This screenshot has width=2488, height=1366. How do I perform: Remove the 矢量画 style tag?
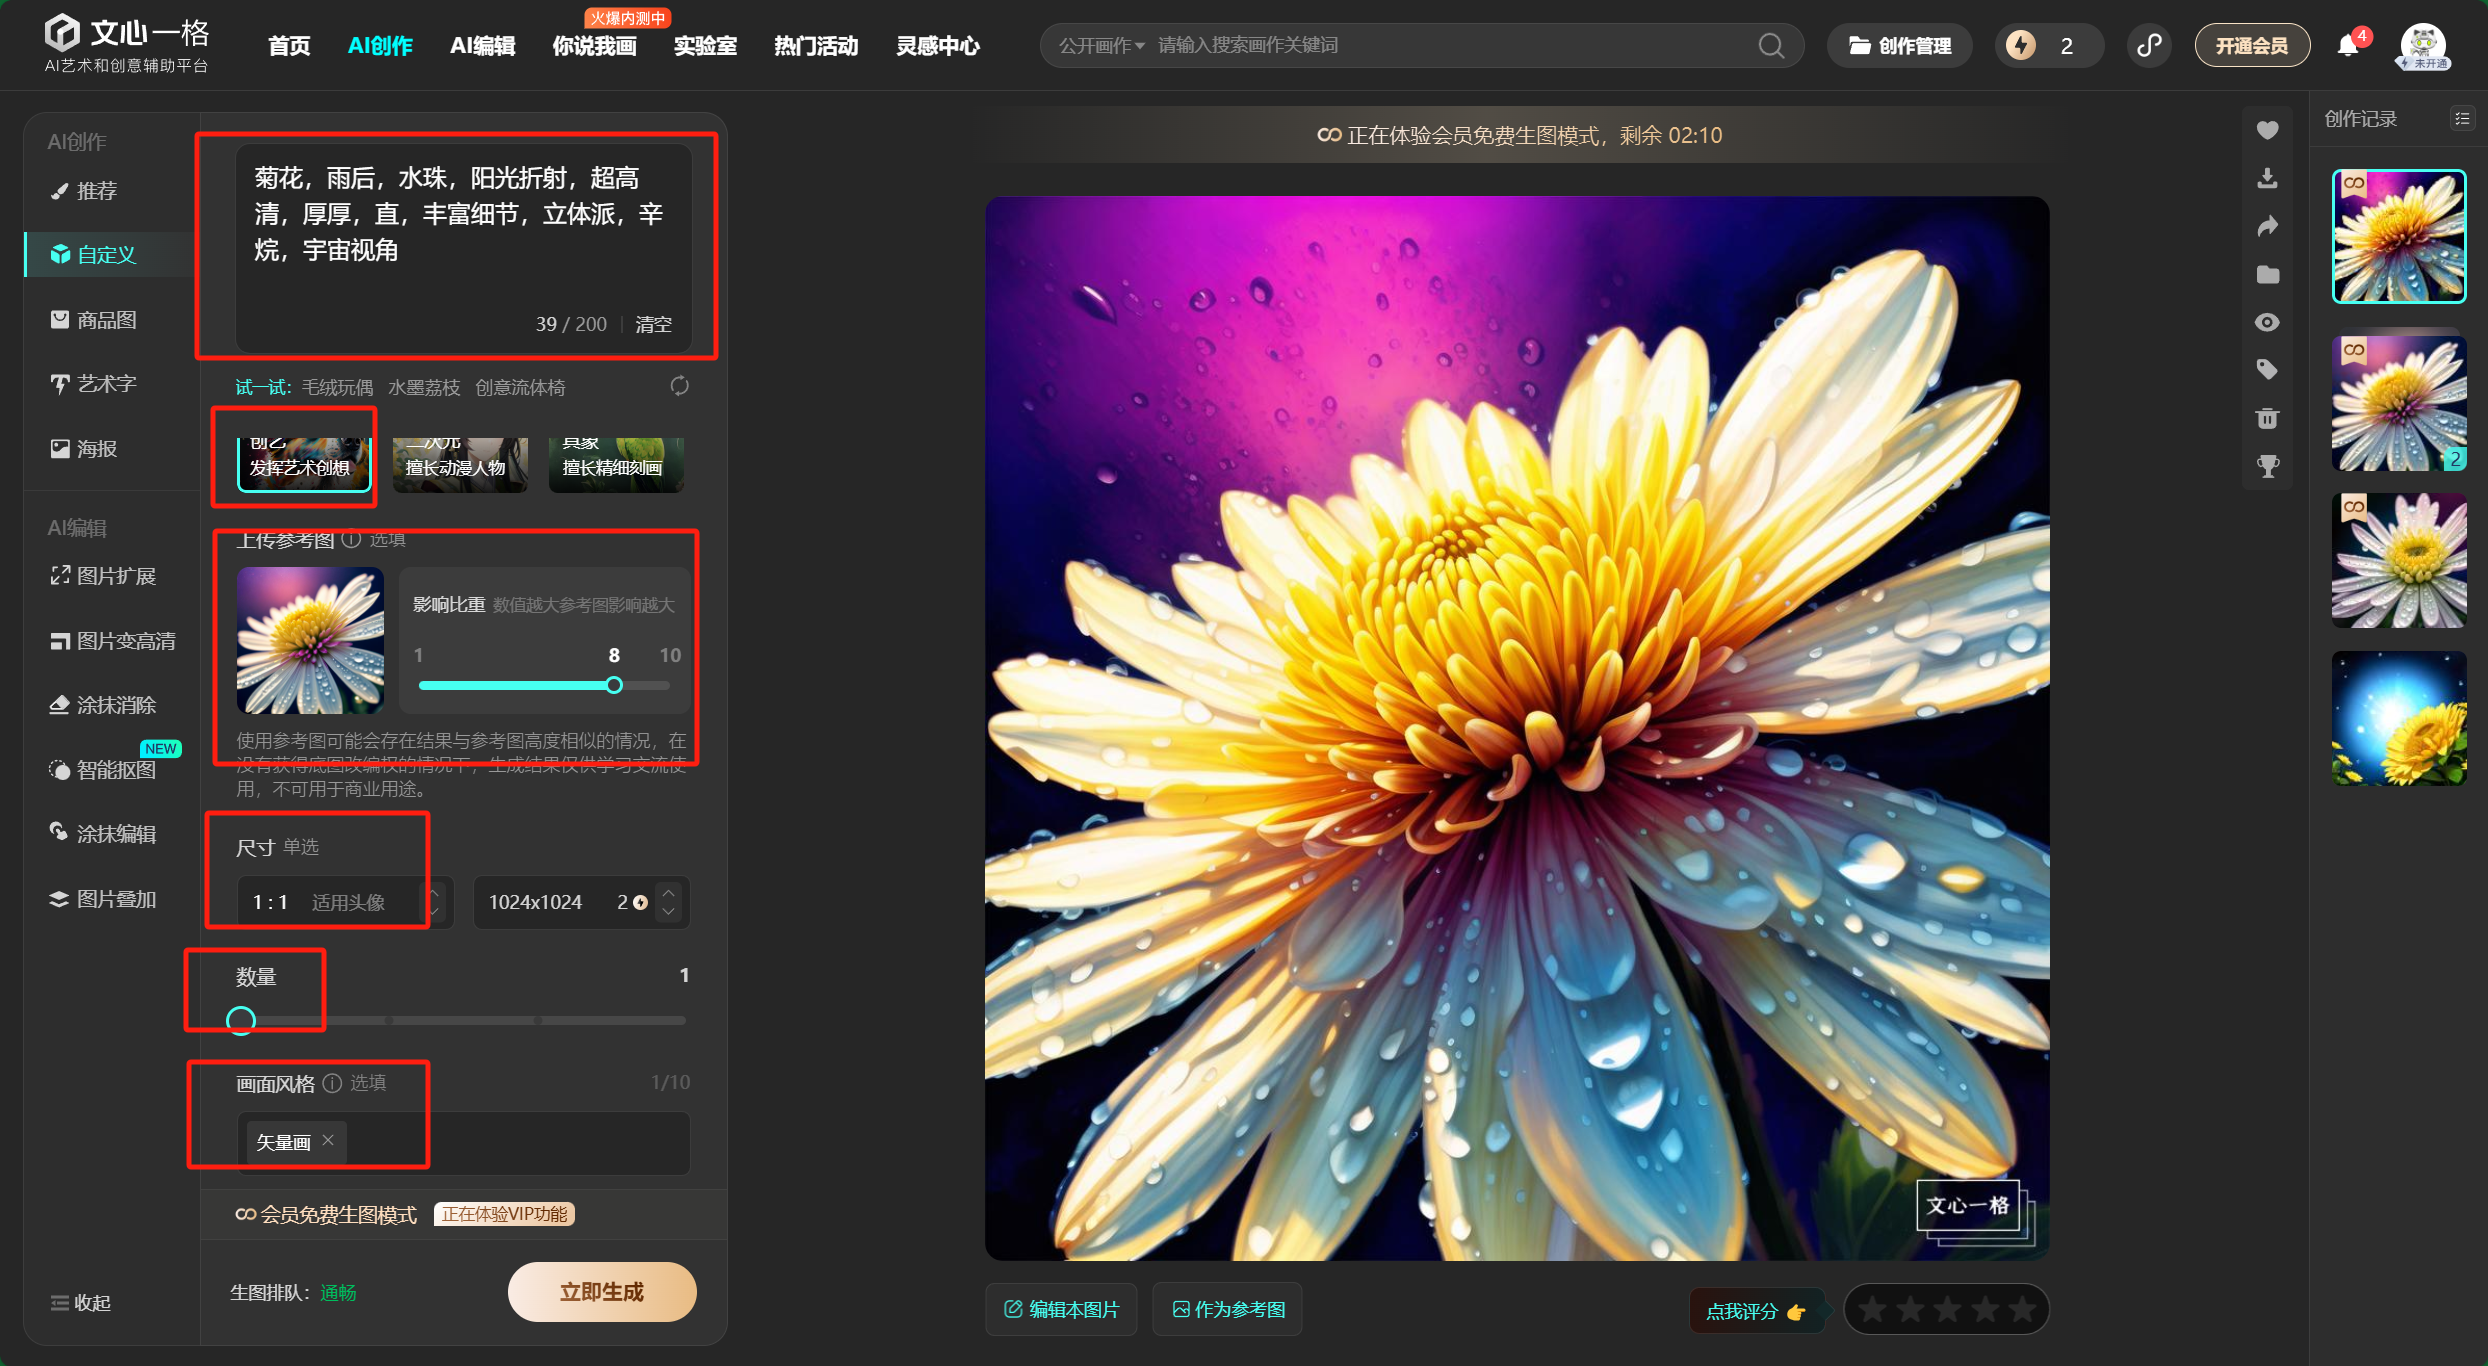click(328, 1140)
